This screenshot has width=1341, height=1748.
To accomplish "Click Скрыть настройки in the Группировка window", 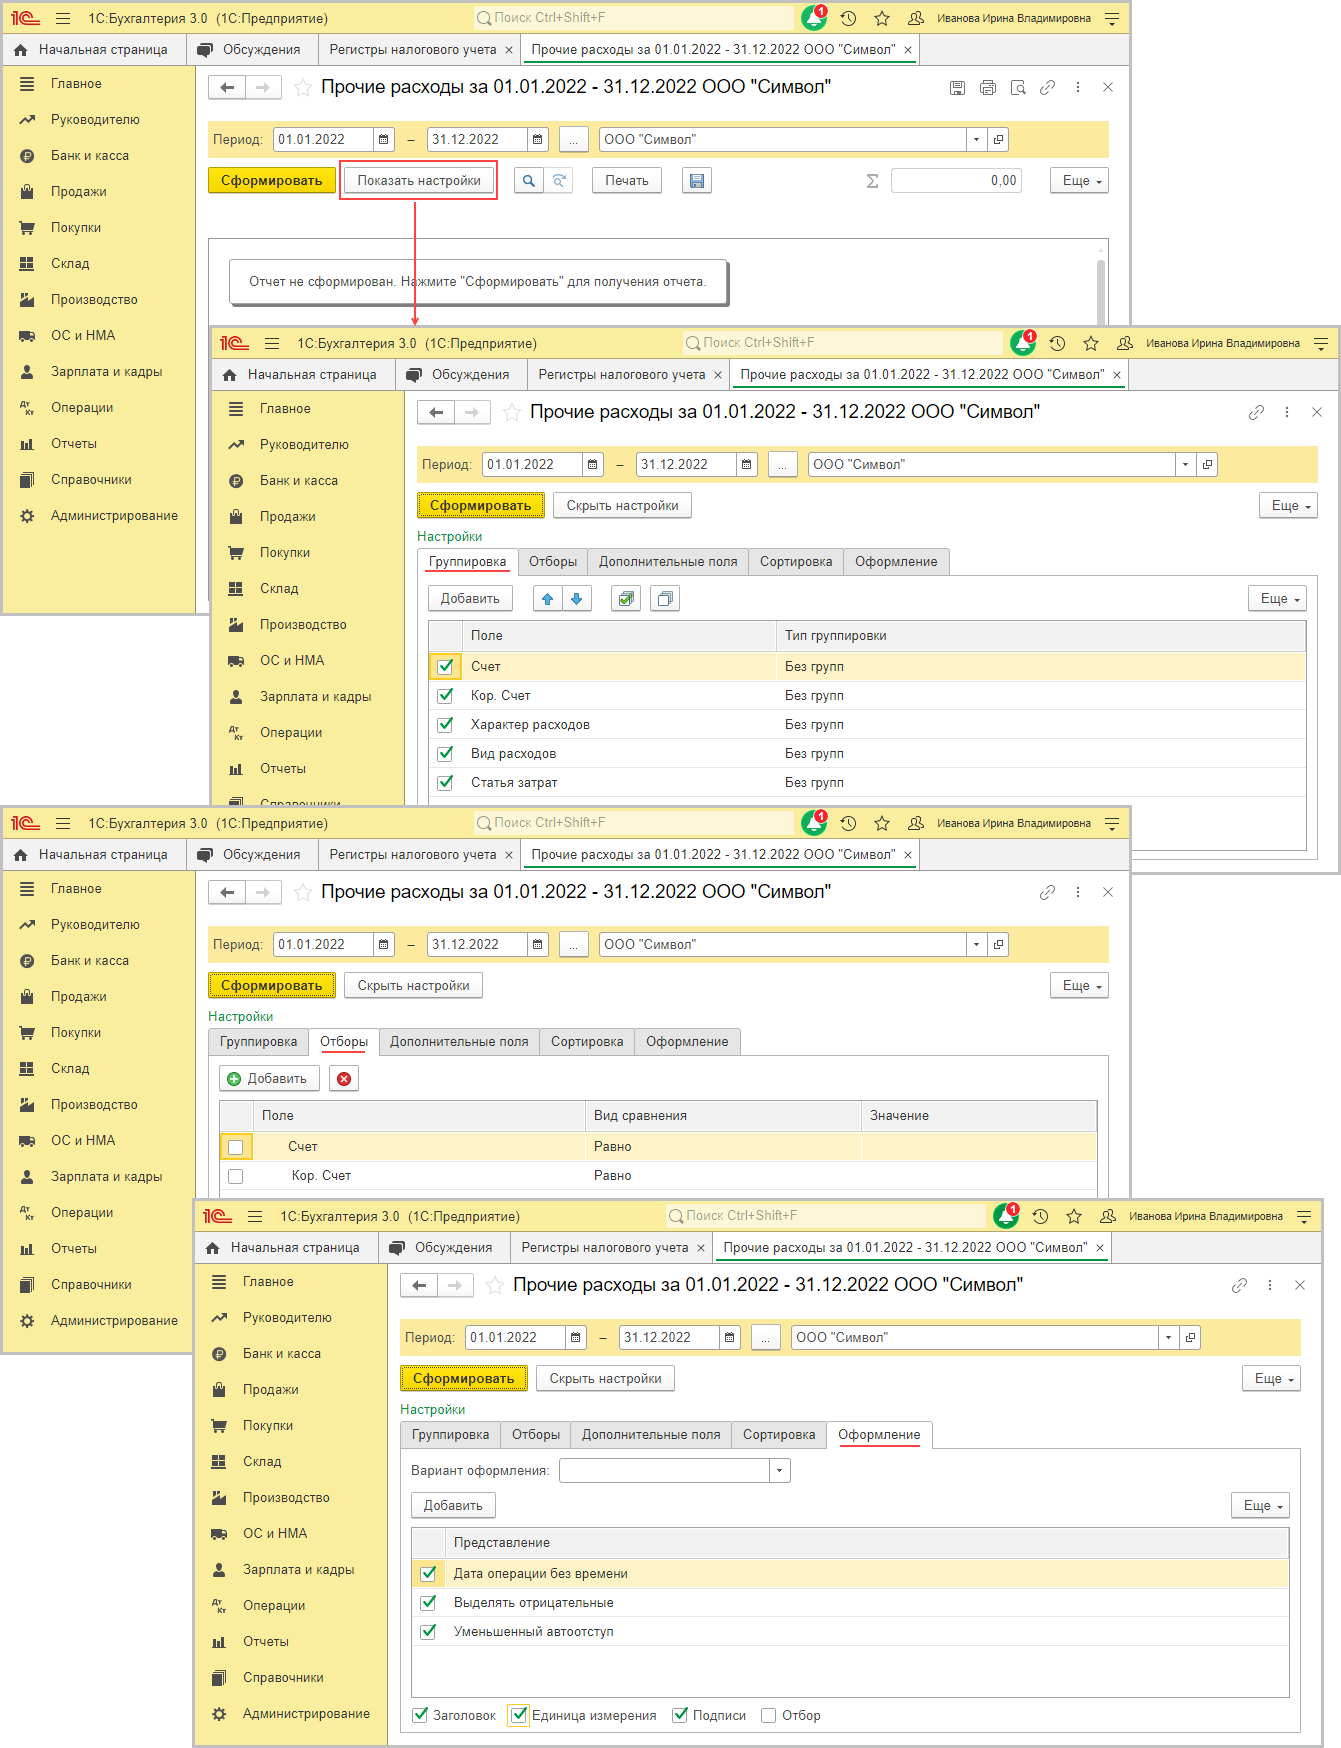I will coord(622,506).
